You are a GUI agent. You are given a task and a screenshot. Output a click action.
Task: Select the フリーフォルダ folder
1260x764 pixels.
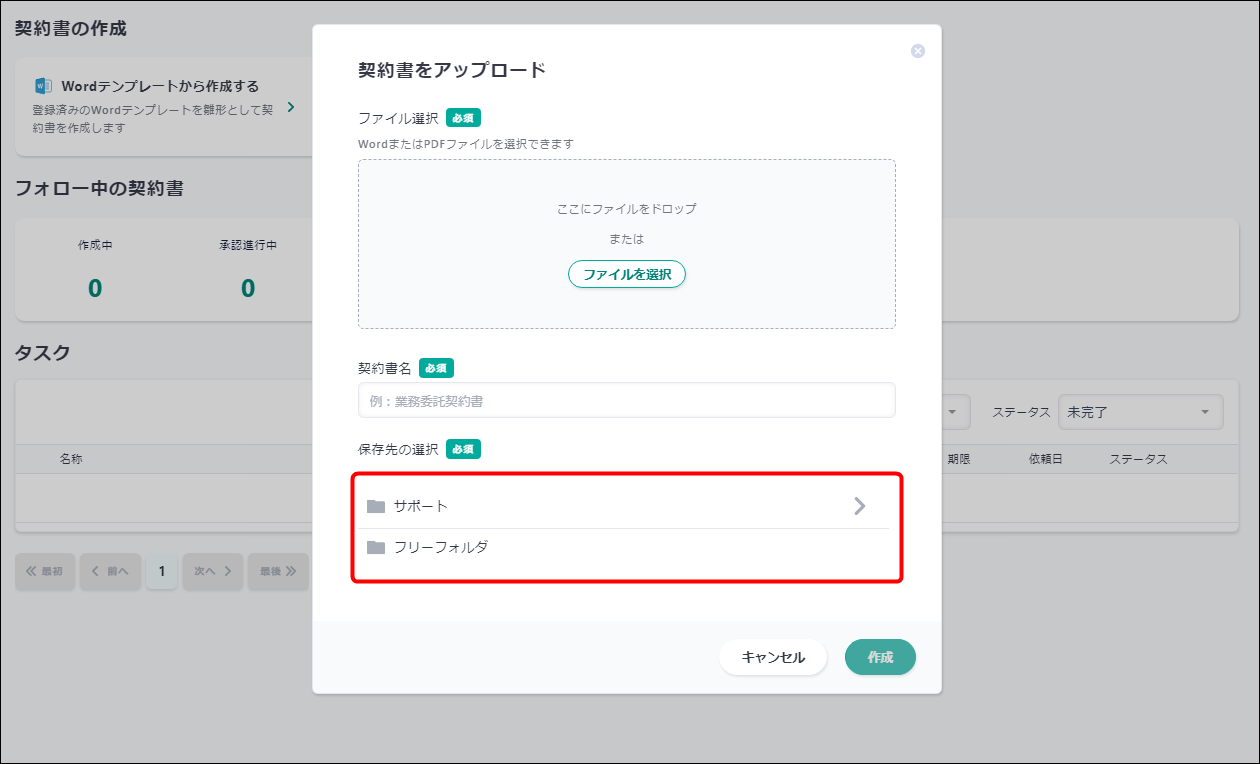(x=441, y=547)
